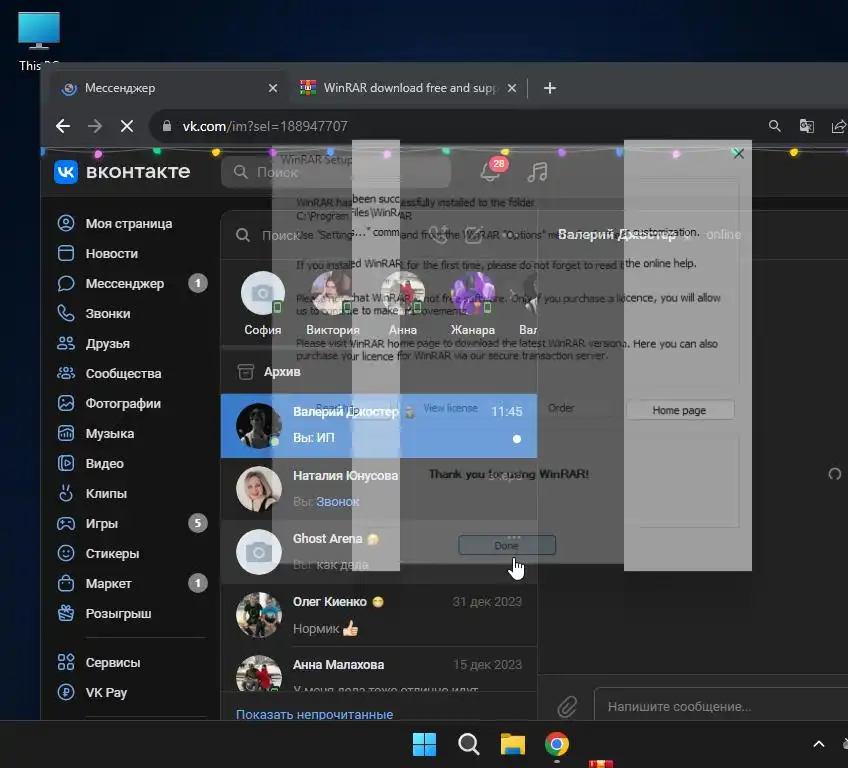Open Виктория's avatar in contacts row
Viewport: 848px width, 768px height.
(x=333, y=293)
